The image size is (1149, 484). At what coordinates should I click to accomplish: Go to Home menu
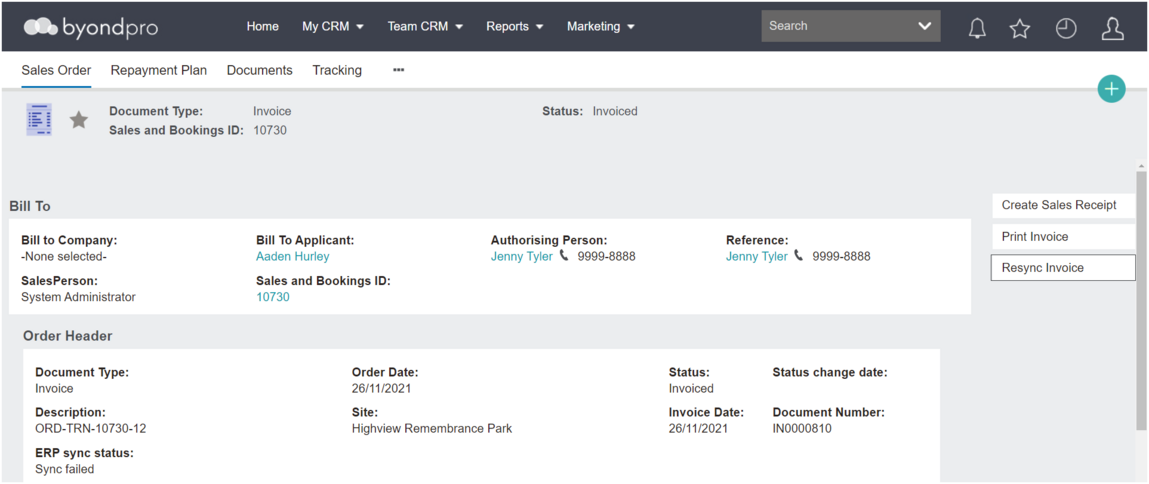tap(262, 26)
